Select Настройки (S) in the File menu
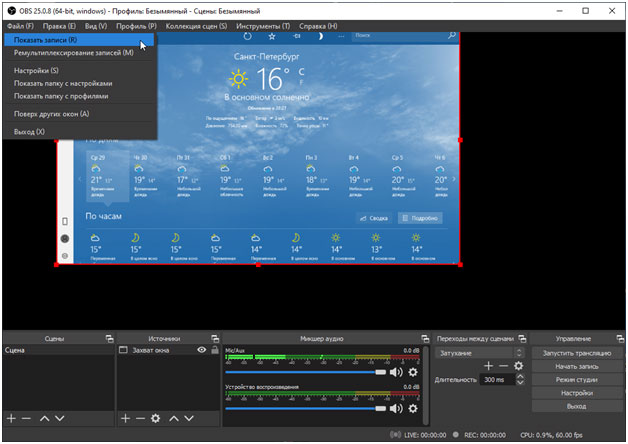The image size is (628, 444). pos(79,70)
